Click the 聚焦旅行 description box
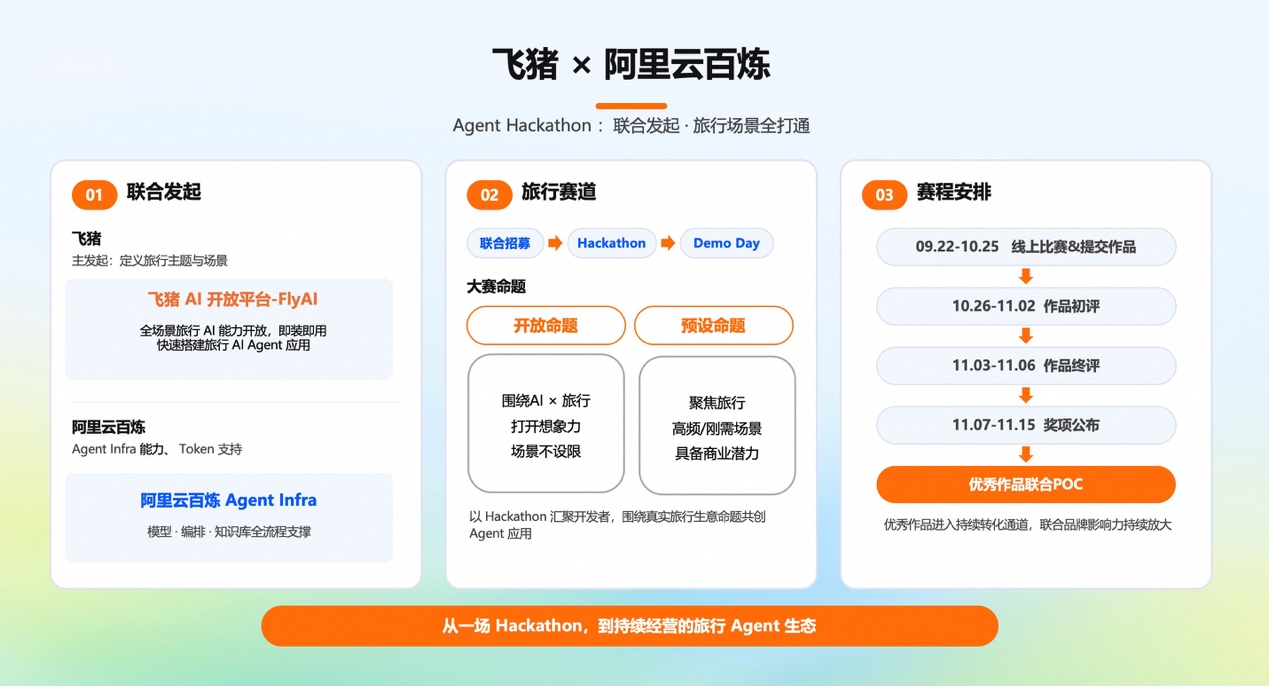The width and height of the screenshot is (1269, 686). click(x=717, y=426)
